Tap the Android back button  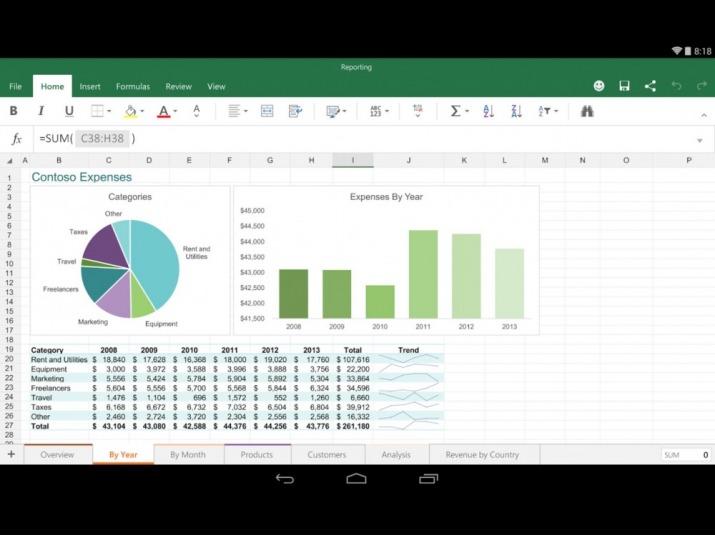point(285,479)
